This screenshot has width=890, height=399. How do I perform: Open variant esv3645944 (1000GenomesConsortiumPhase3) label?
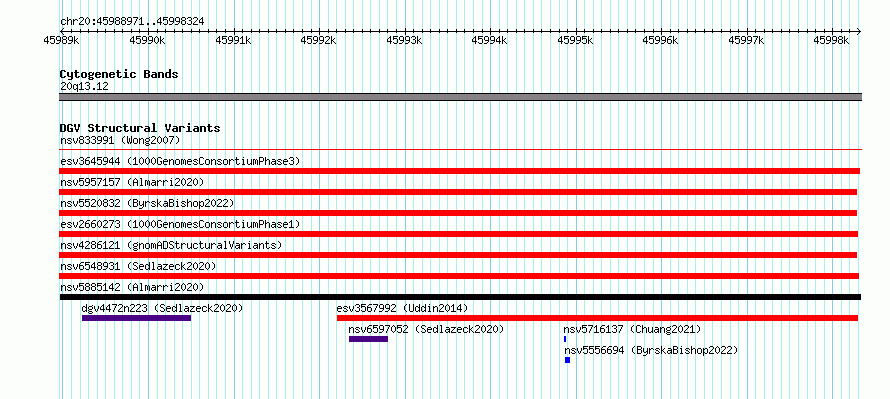[180, 161]
